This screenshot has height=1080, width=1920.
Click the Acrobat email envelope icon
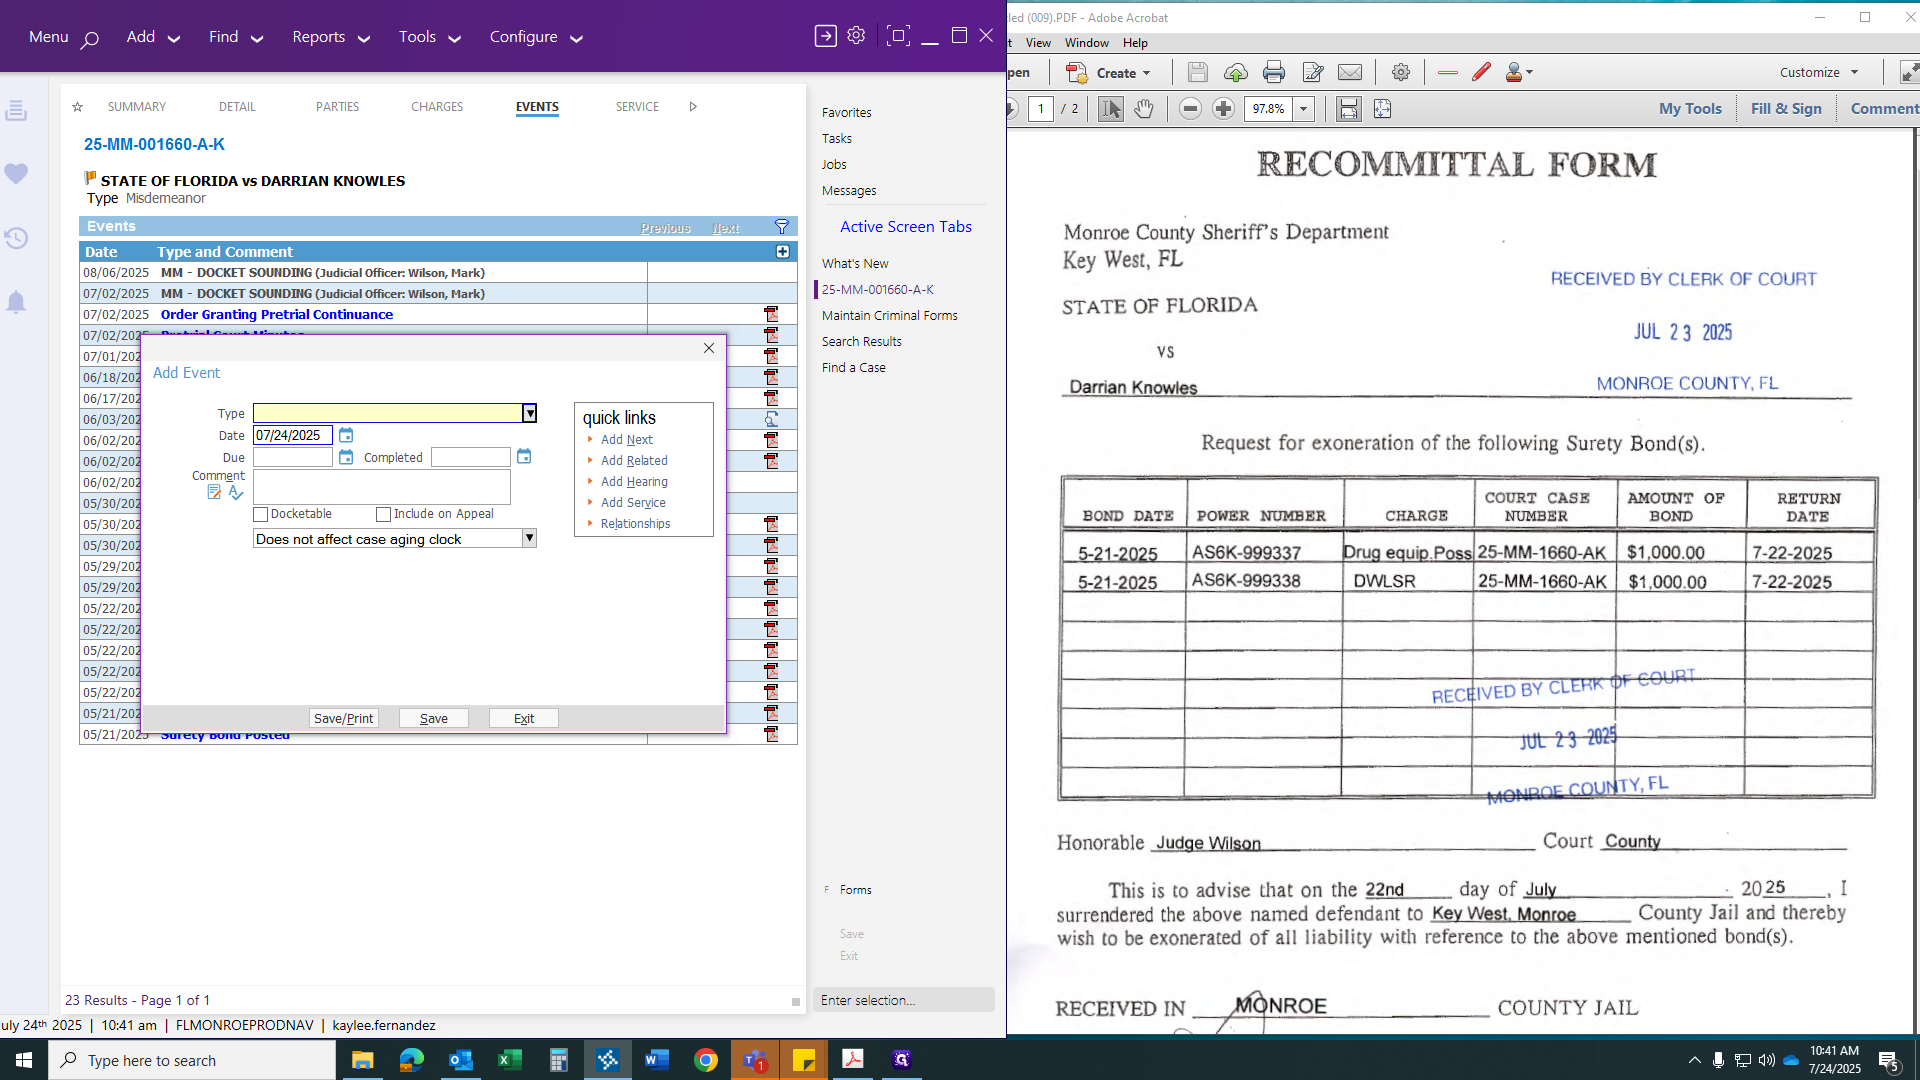tap(1350, 72)
